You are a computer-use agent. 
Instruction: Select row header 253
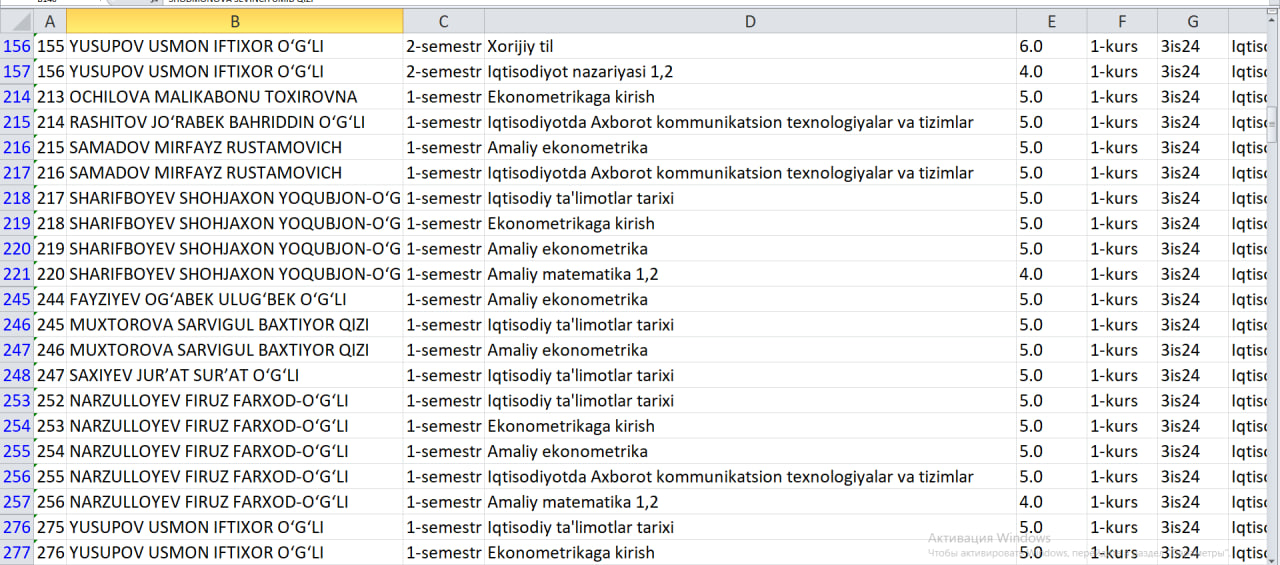[17, 401]
